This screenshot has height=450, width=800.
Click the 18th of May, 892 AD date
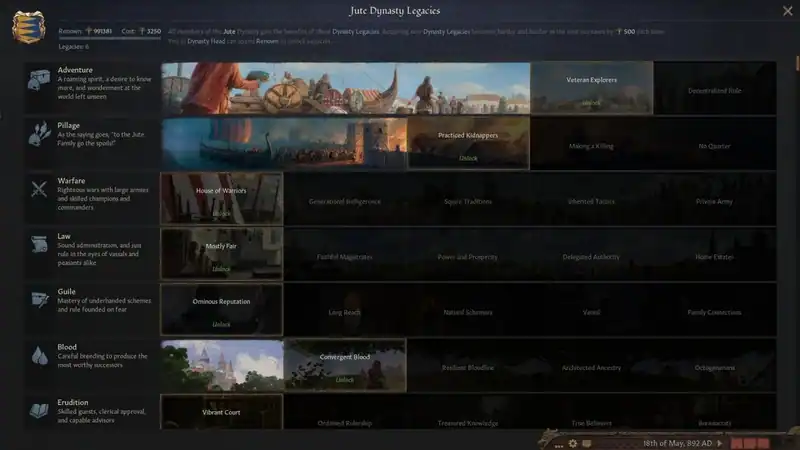point(677,443)
